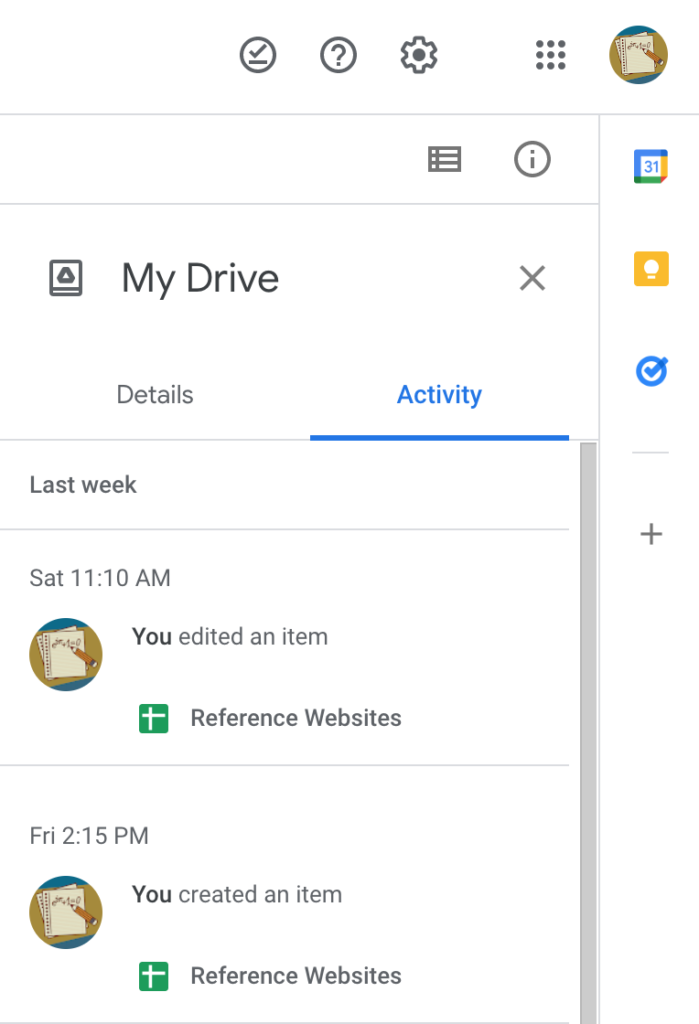Click your profile avatar in the top corner

click(638, 55)
